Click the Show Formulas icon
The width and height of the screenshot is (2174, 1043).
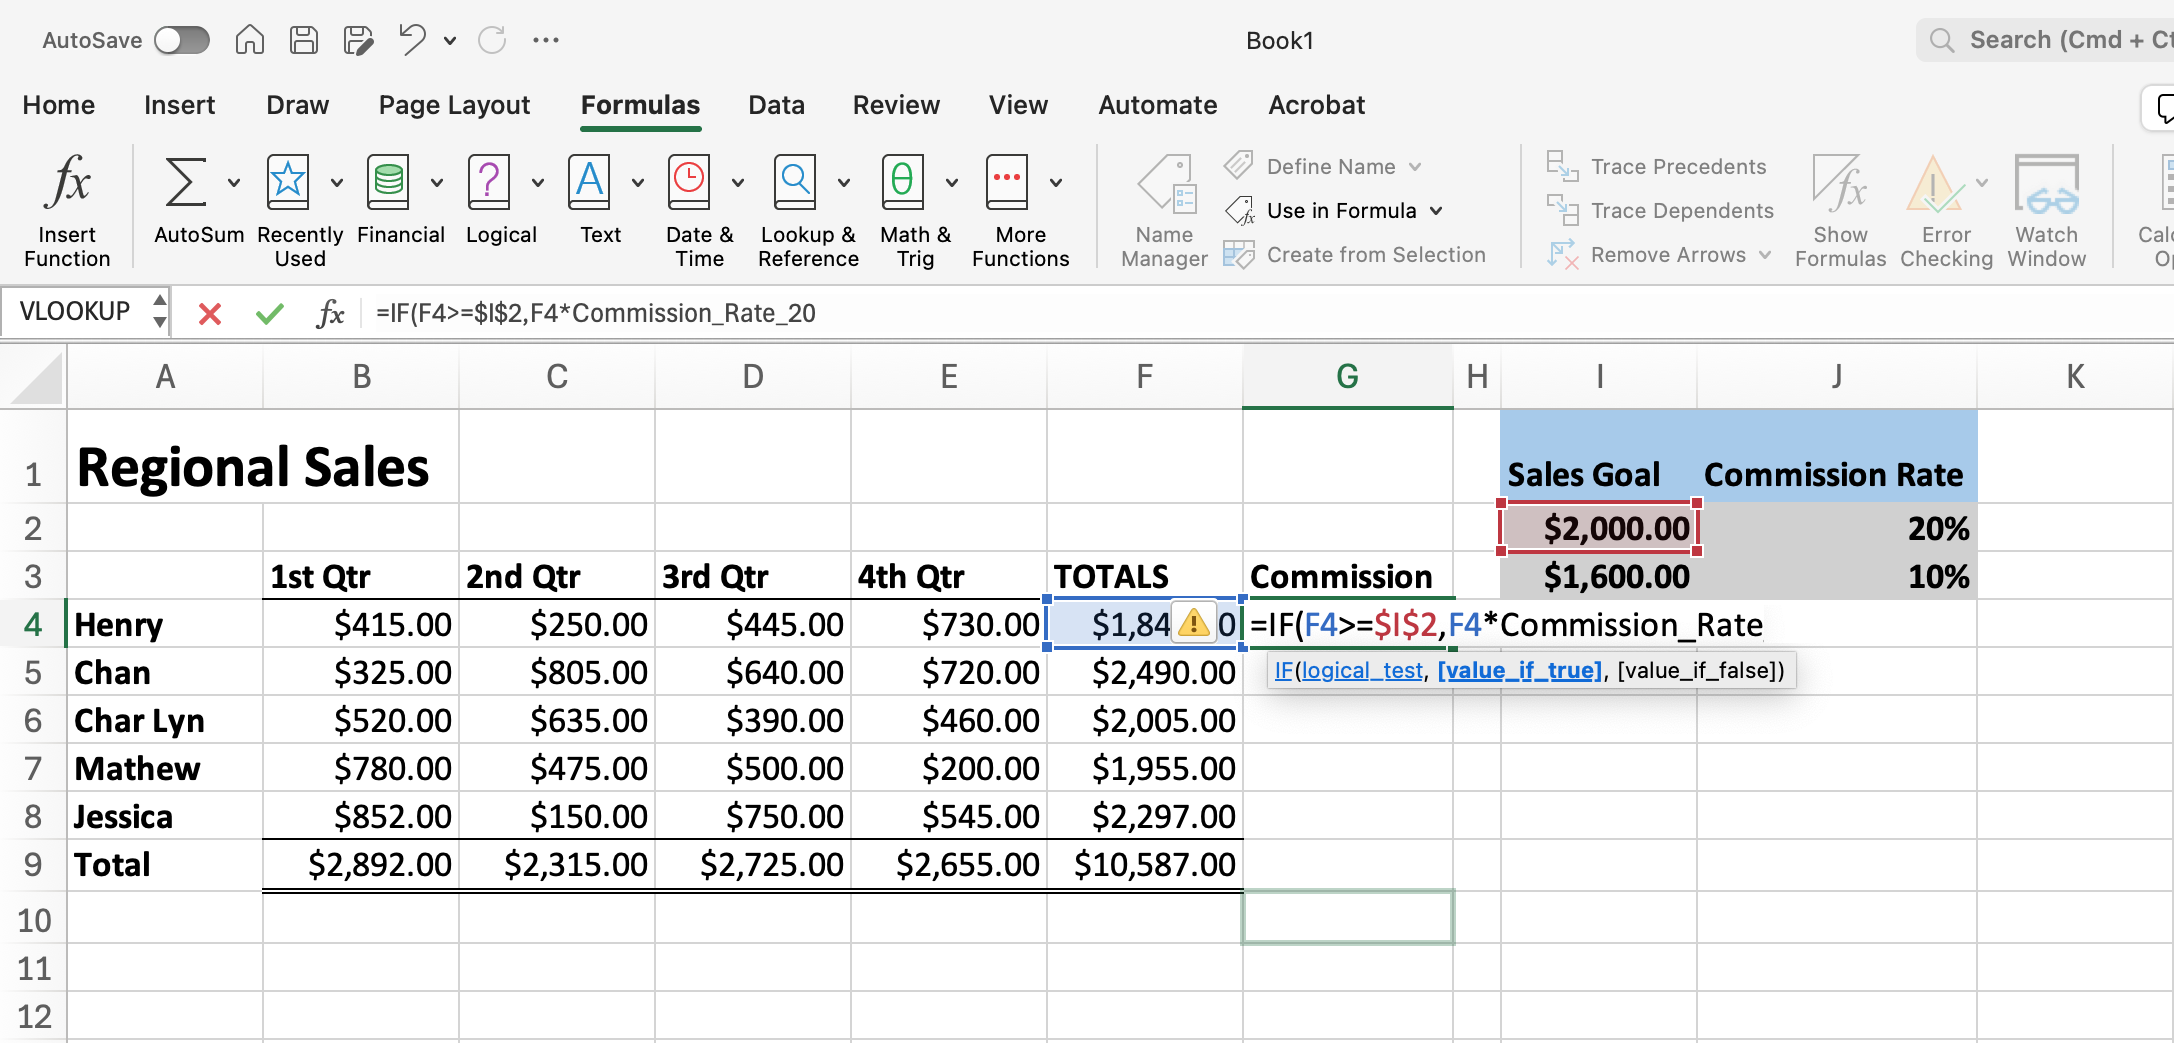coord(1840,183)
